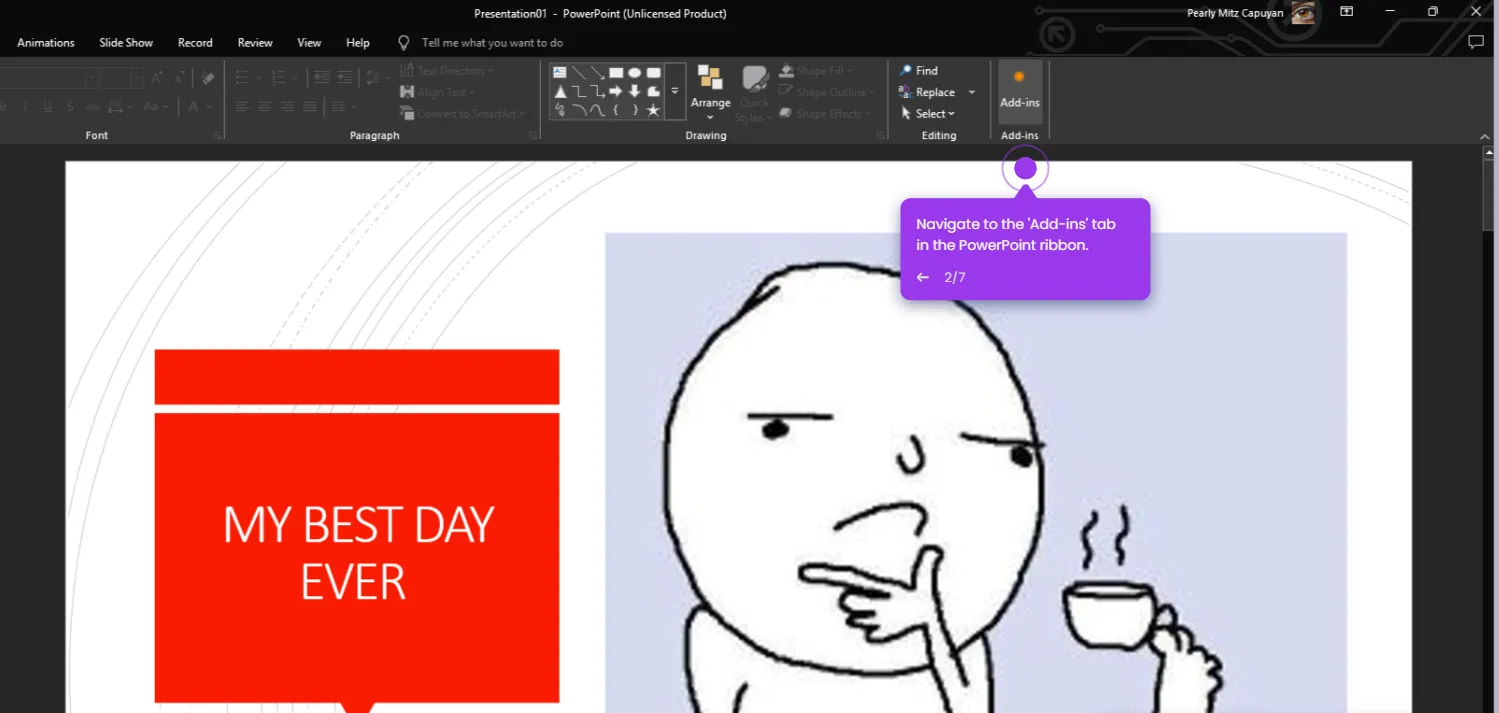Select the straight Line shape

[x=579, y=72]
